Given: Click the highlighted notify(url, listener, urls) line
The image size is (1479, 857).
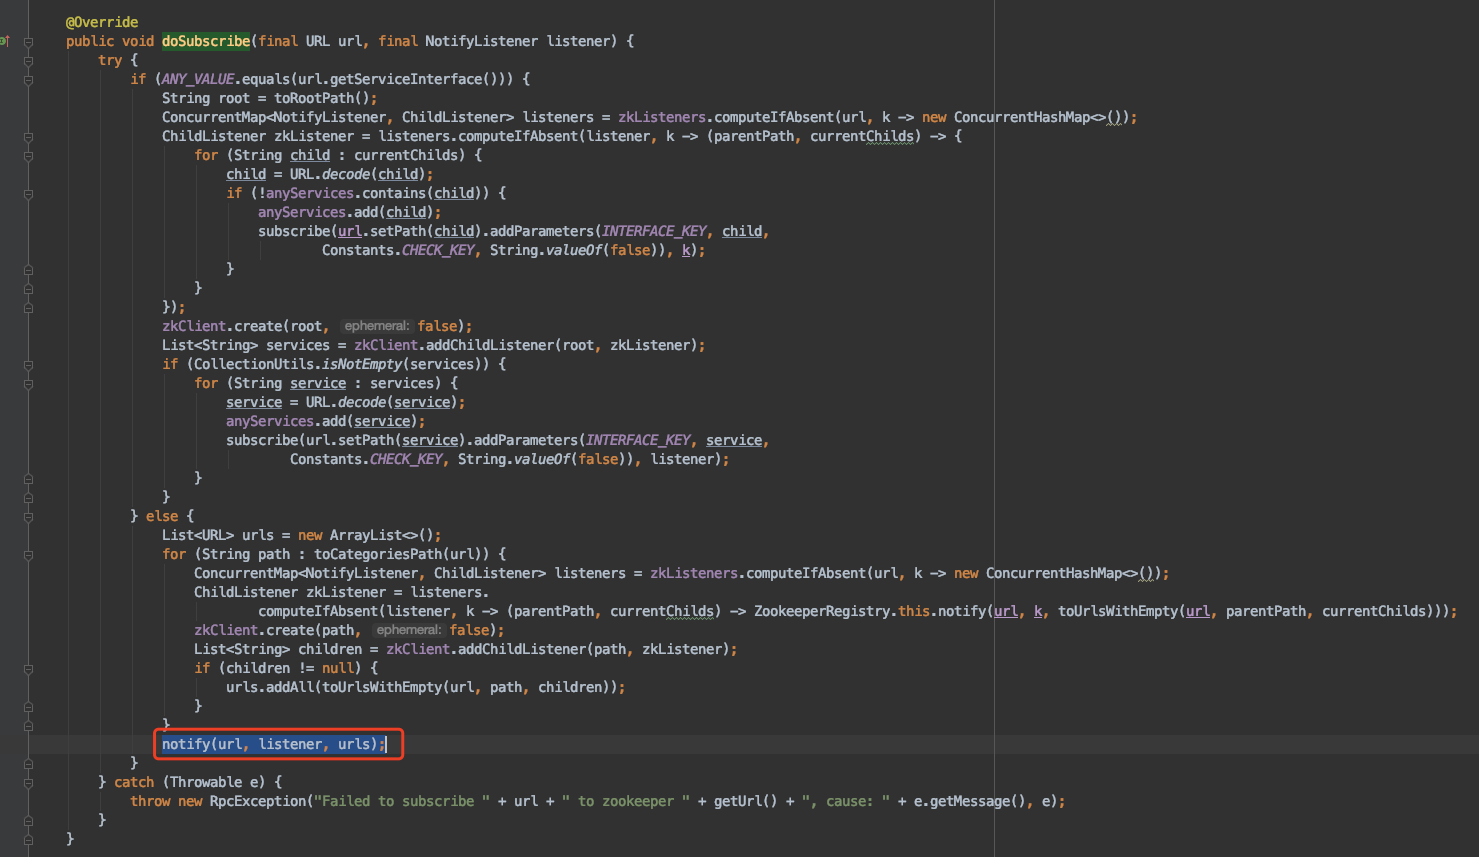Looking at the screenshot, I should (x=273, y=744).
